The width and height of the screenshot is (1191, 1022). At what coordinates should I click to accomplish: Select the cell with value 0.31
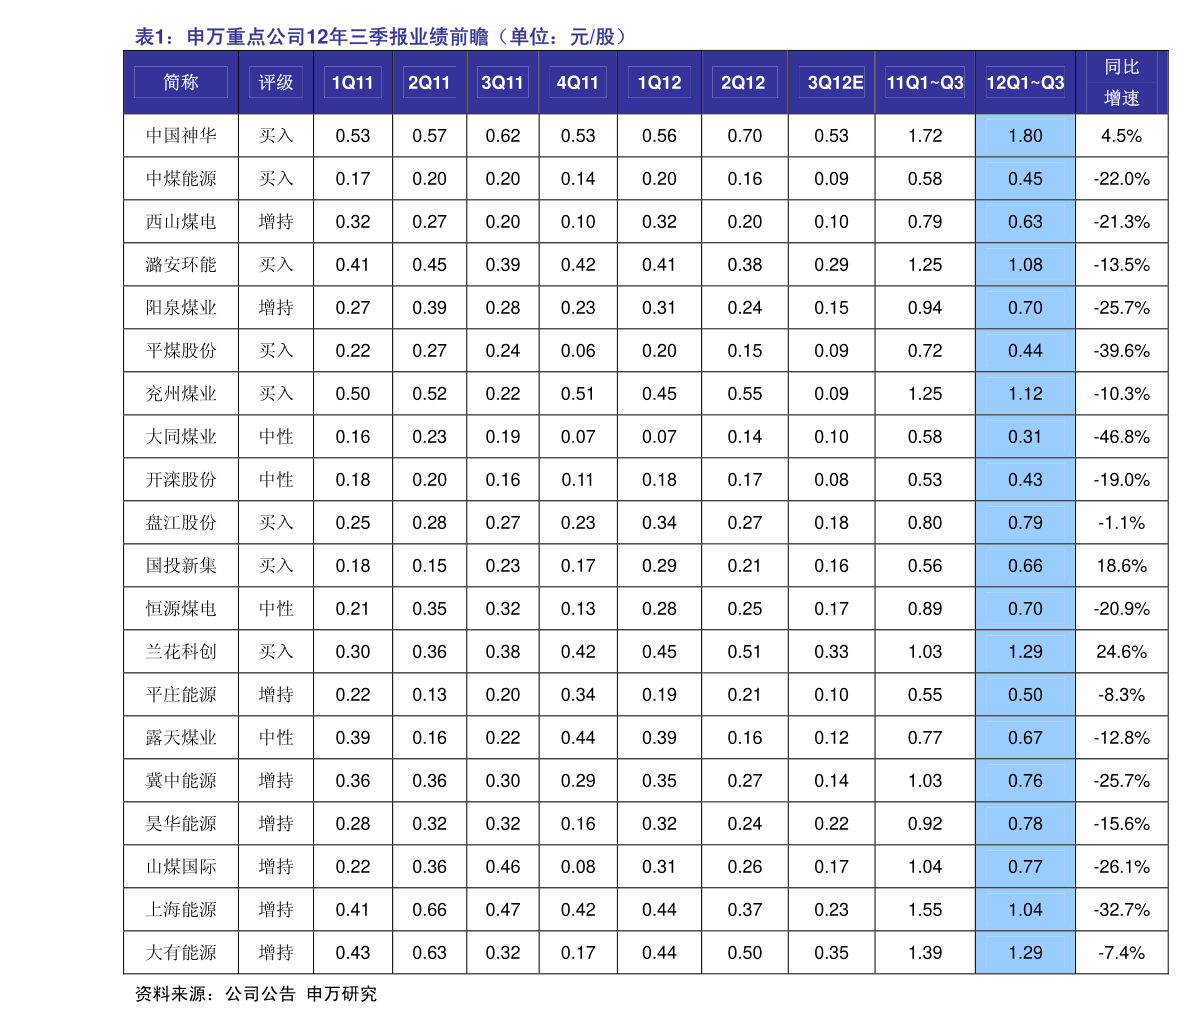click(1025, 437)
